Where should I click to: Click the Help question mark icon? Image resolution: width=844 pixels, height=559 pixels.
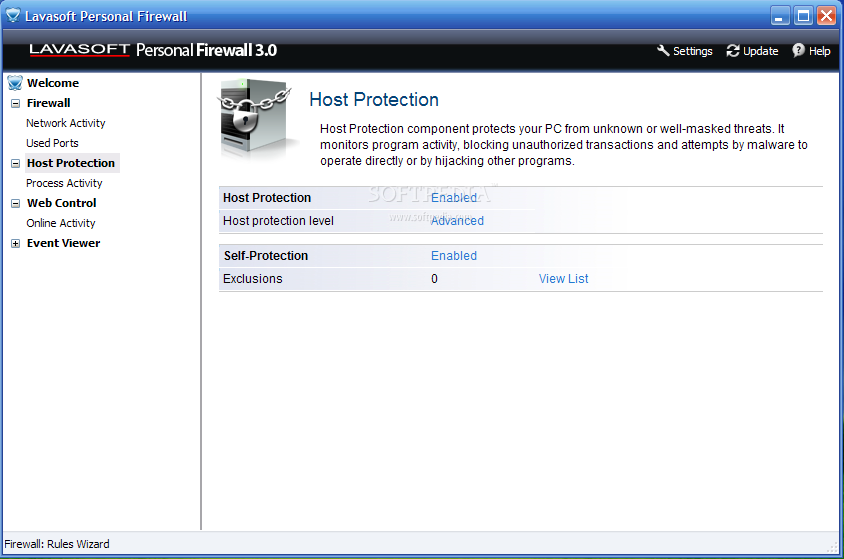click(798, 51)
